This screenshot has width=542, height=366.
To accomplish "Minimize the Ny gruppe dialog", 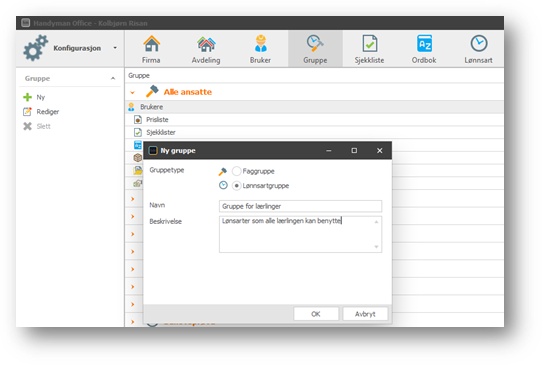I will [329, 150].
